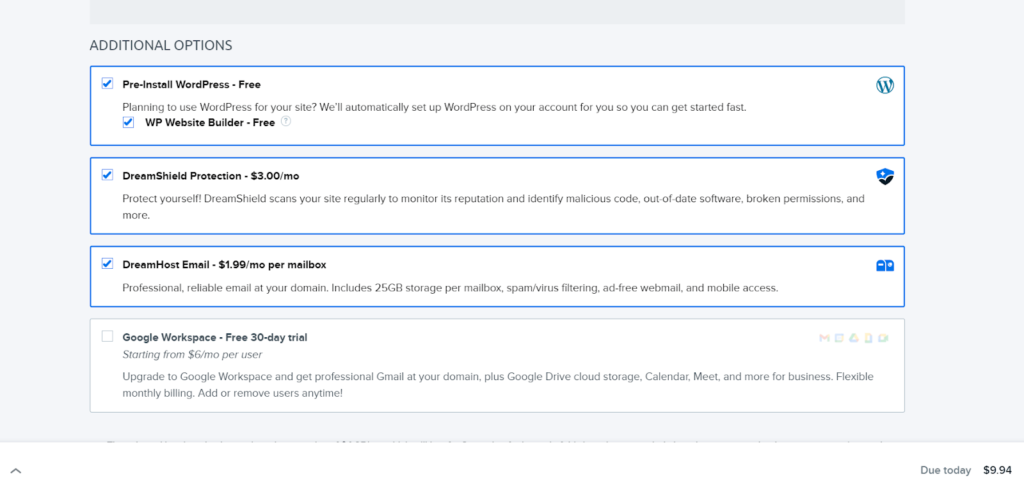Click 'DreamHost Email - $1.99/mo per mailbox' title

[224, 264]
